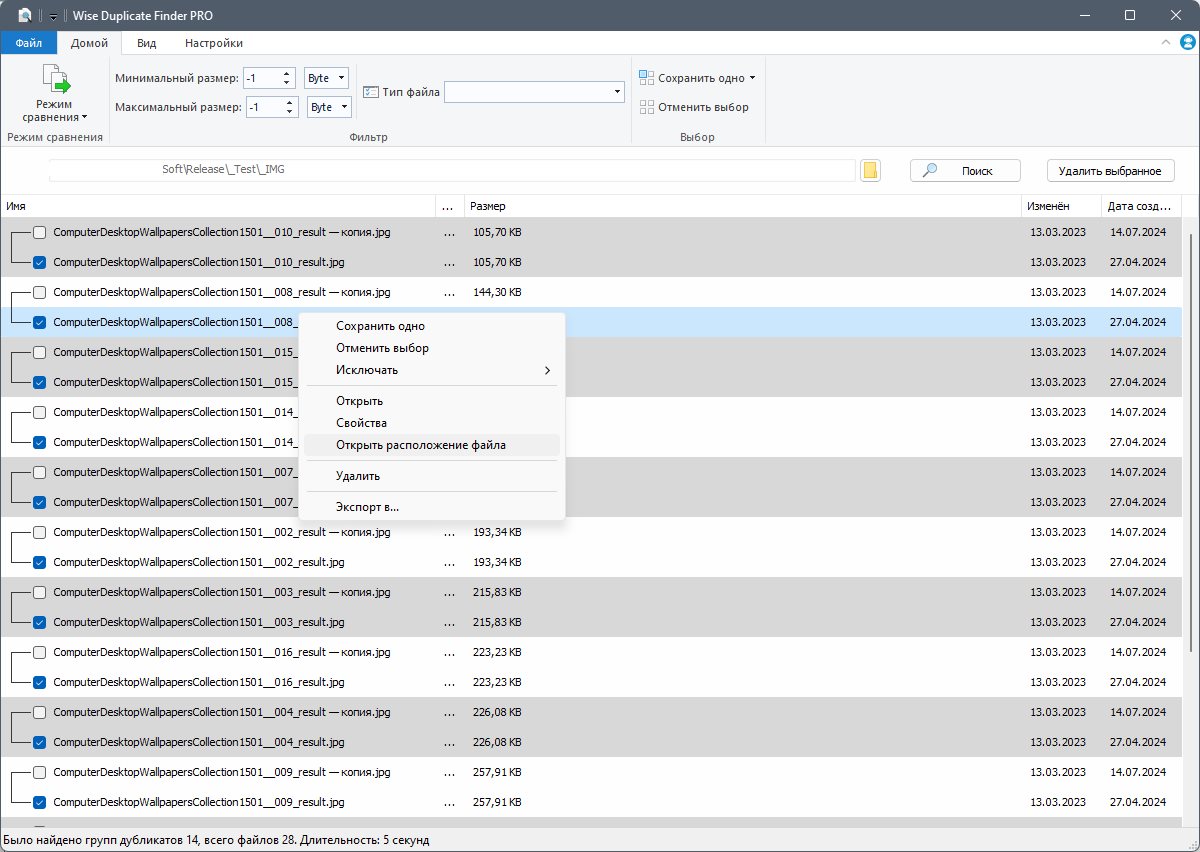The width and height of the screenshot is (1200, 852).
Task: Choose Открыть расположение файла menu entry
Action: click(x=433, y=445)
